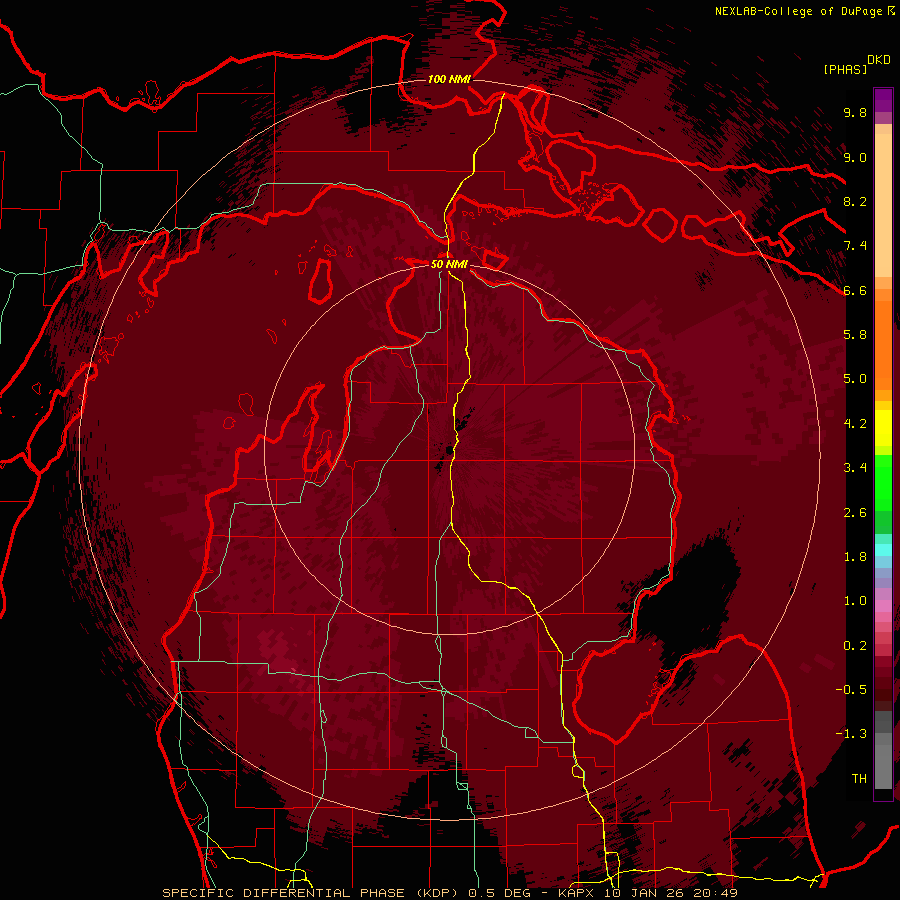This screenshot has width=900, height=900.
Task: Click the [PHAS] legend unit label
Action: coord(845,70)
